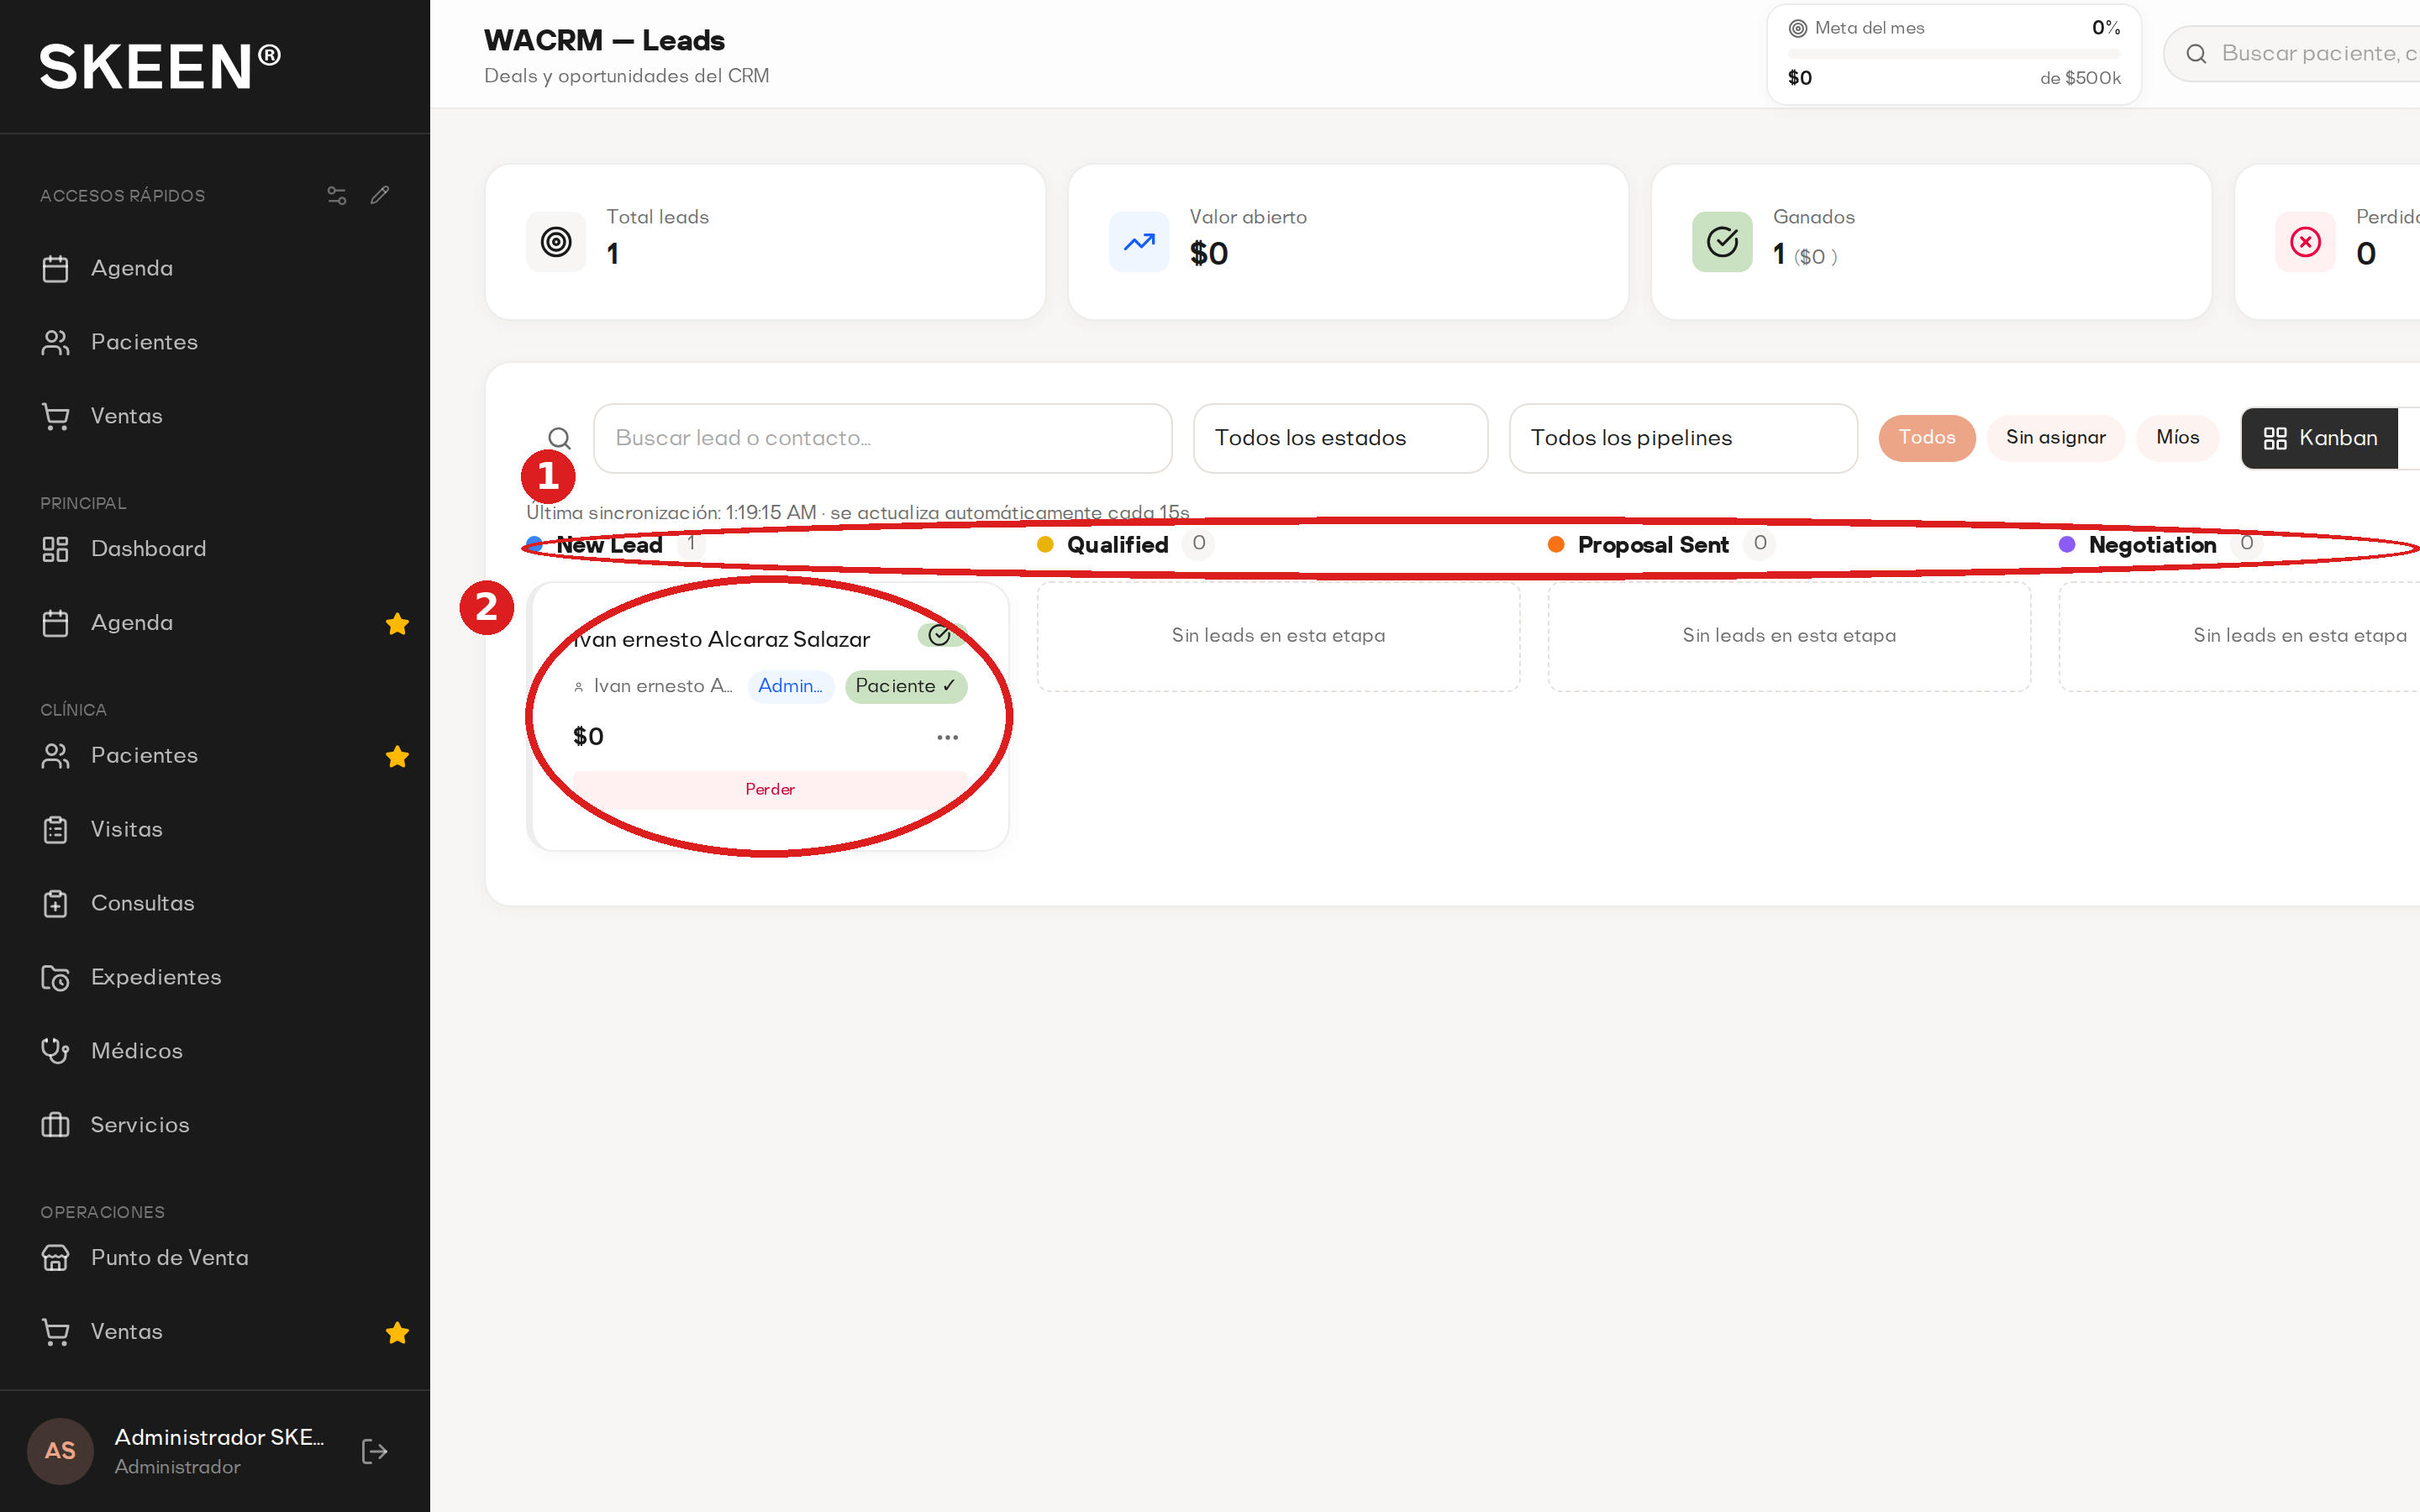Open Punto de Venta store icon
Viewport: 2420px width, 1512px height.
[56, 1258]
